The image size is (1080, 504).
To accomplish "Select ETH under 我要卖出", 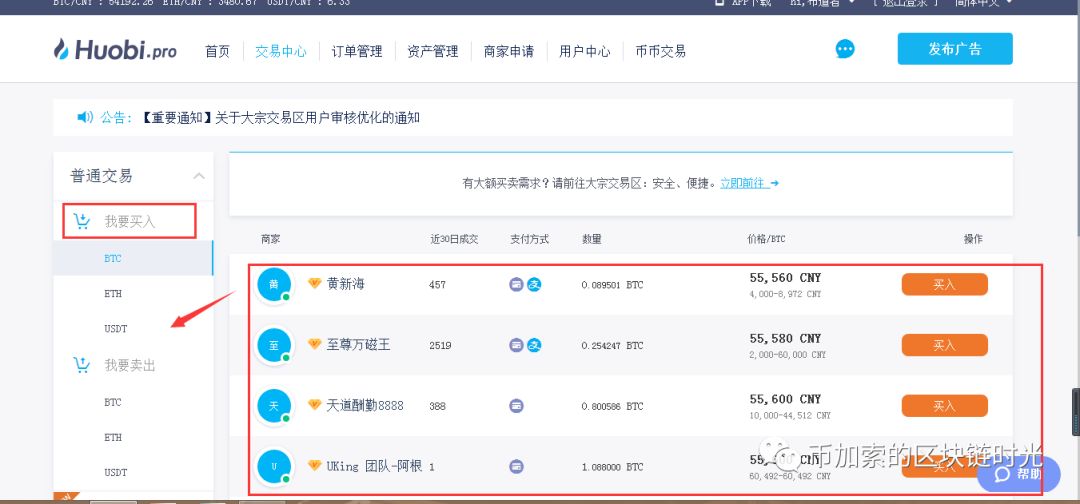I will [x=113, y=437].
